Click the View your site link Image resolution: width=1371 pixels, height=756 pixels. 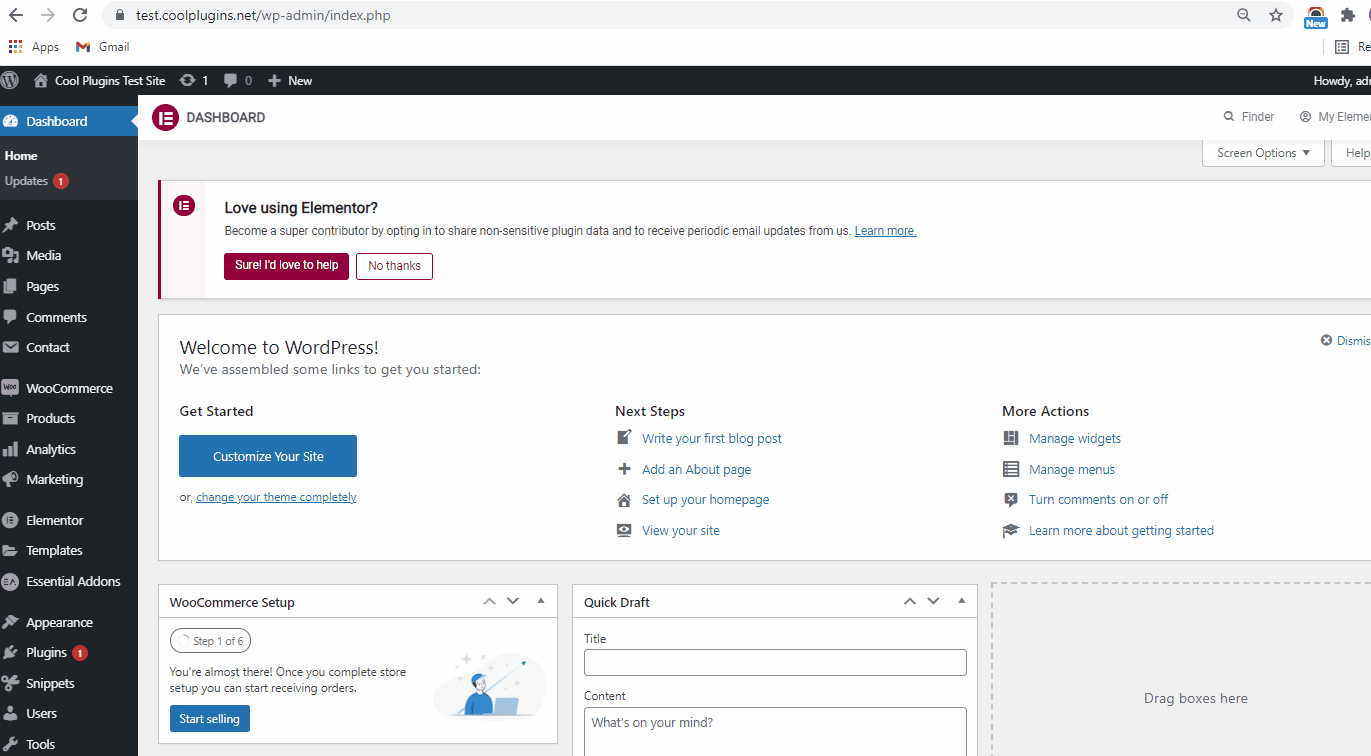click(x=681, y=530)
